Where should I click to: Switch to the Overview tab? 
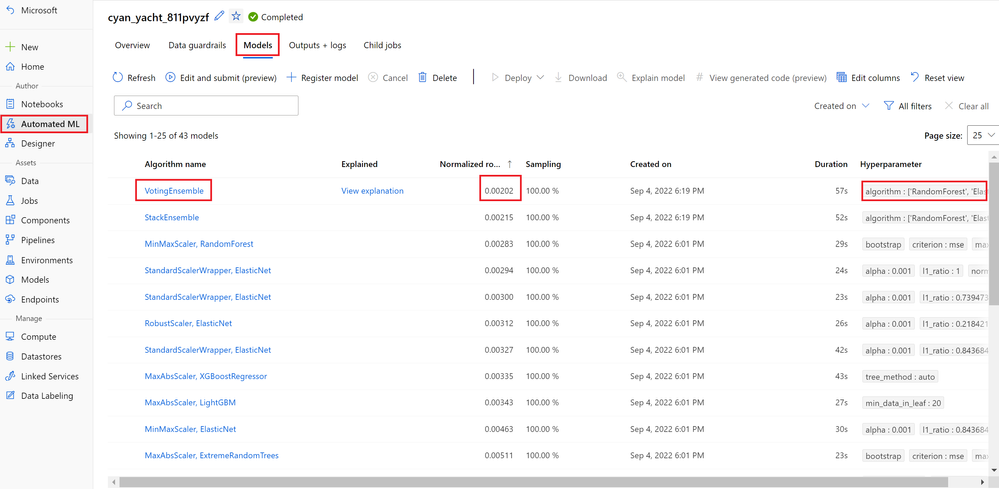tap(133, 45)
